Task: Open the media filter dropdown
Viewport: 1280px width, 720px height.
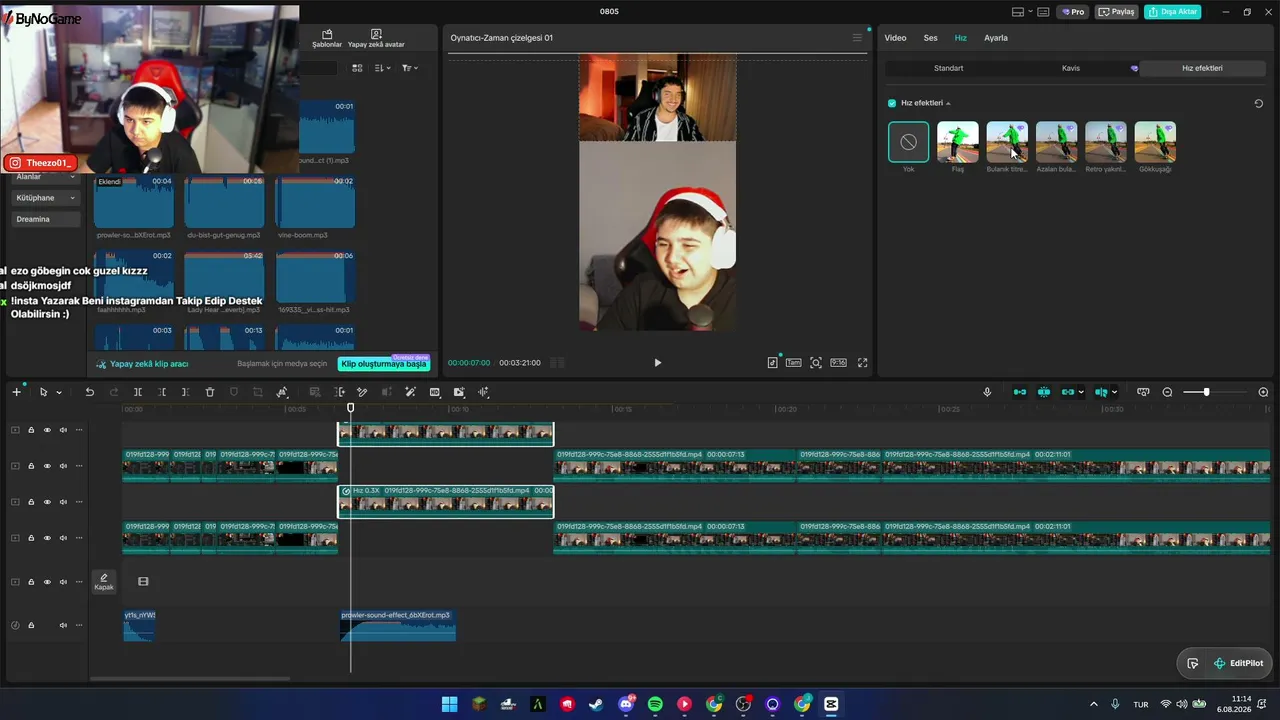Action: click(410, 68)
